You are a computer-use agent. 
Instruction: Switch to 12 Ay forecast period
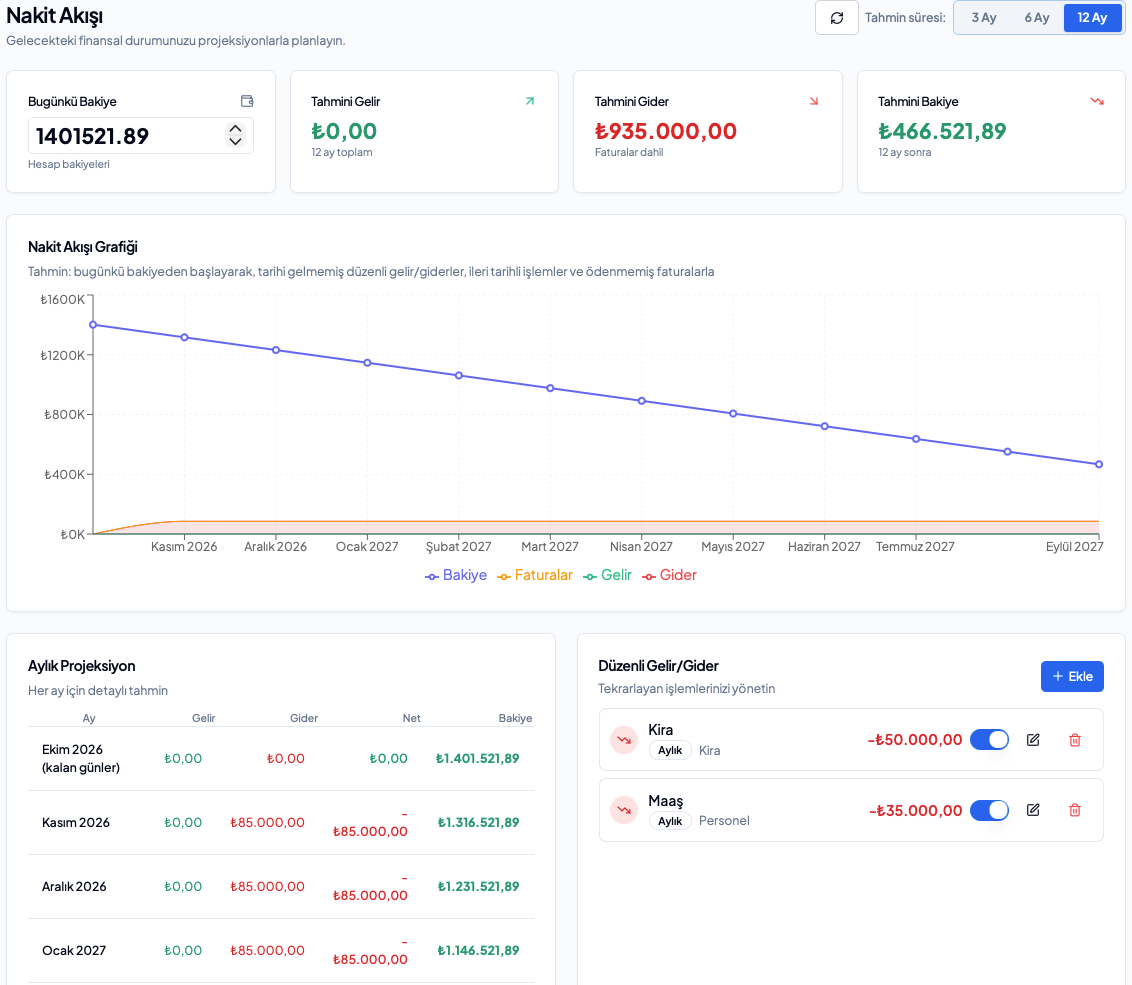click(1092, 17)
